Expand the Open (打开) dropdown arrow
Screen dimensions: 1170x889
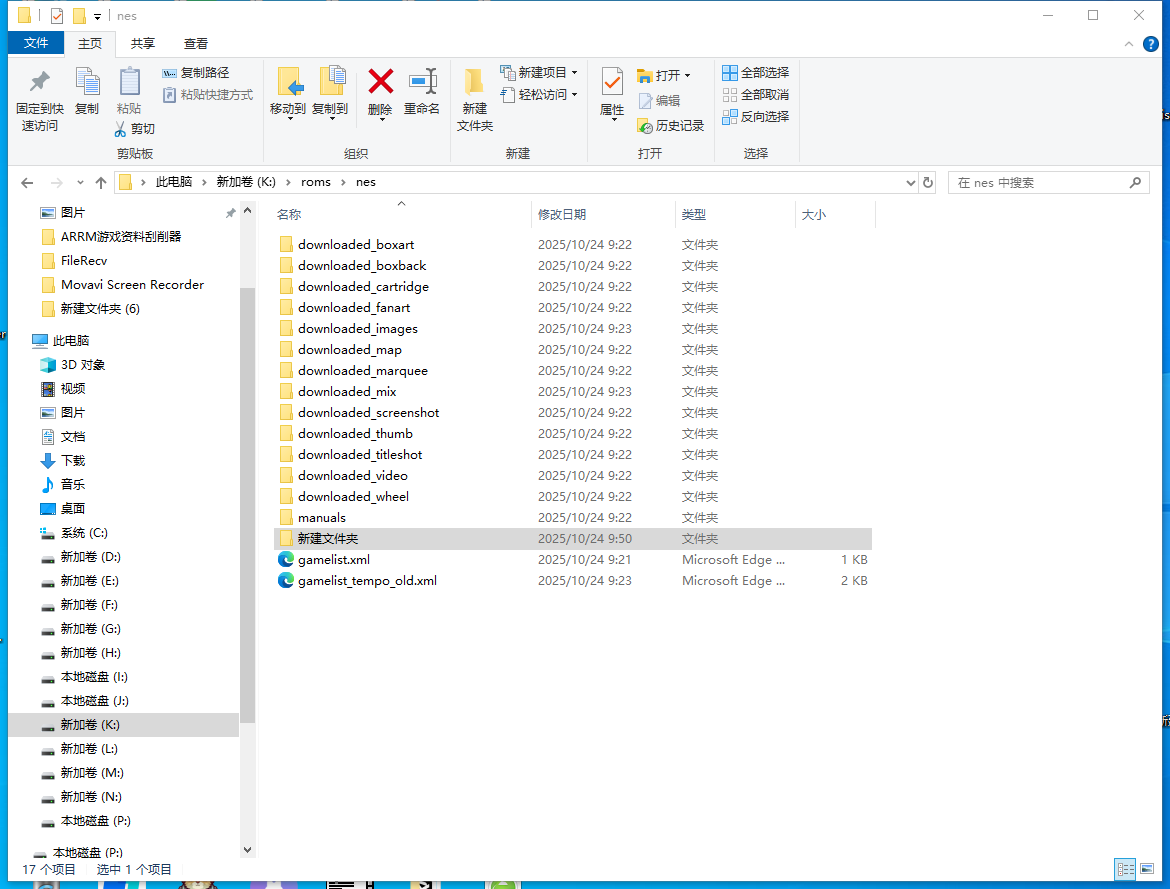click(687, 76)
